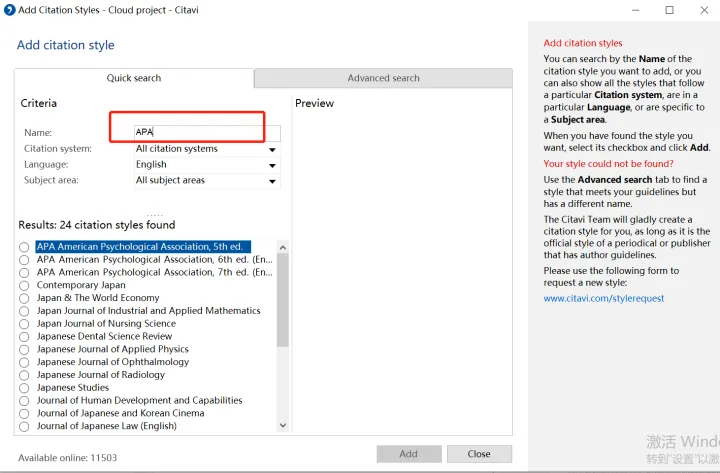Screen dimensions: 720x473
Task: Click results list scroll down arrow
Action: [283, 425]
